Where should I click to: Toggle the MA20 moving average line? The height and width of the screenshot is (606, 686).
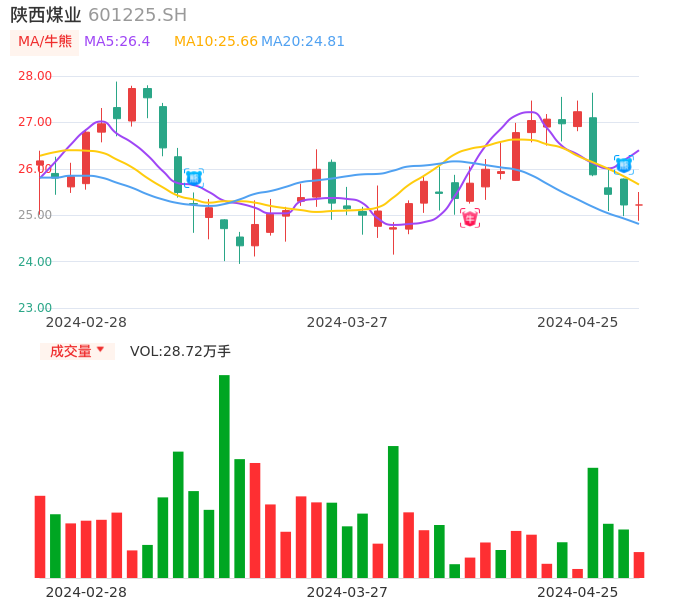[x=303, y=42]
